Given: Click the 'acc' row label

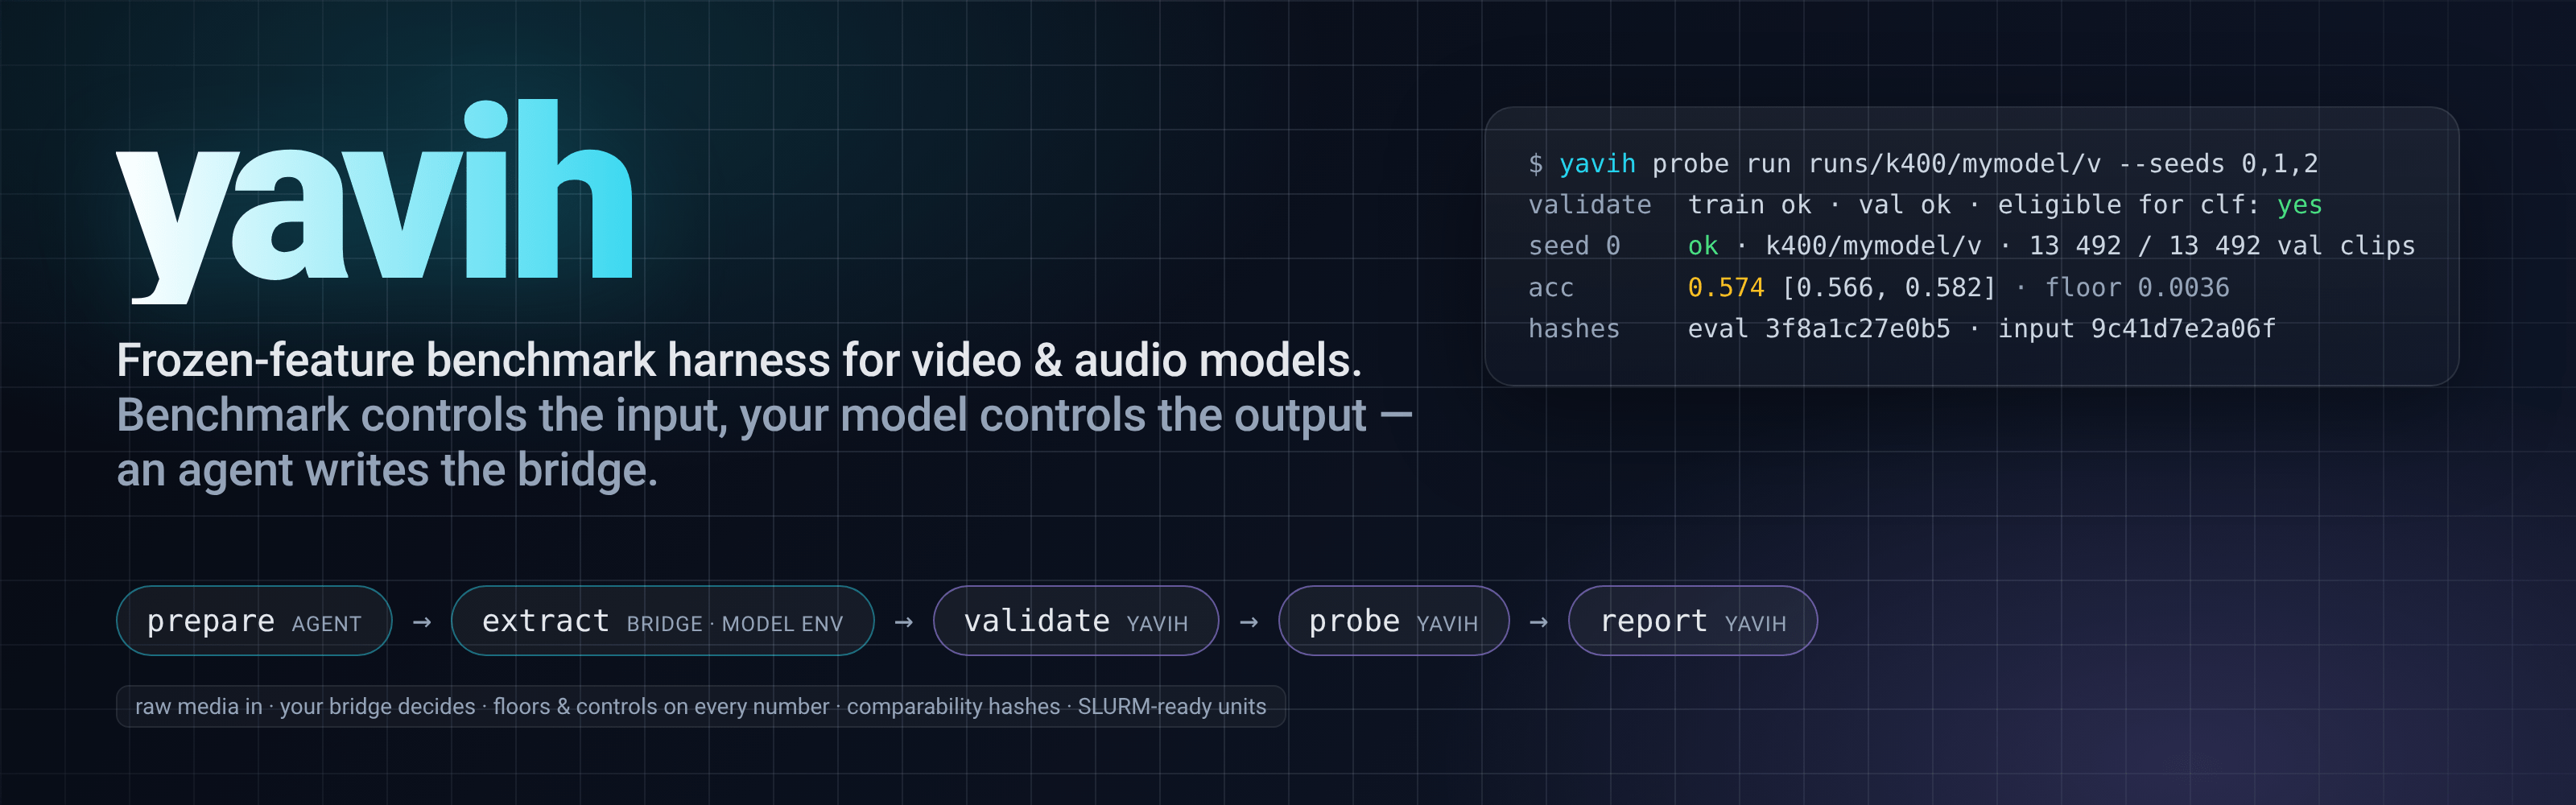Looking at the screenshot, I should [1551, 288].
